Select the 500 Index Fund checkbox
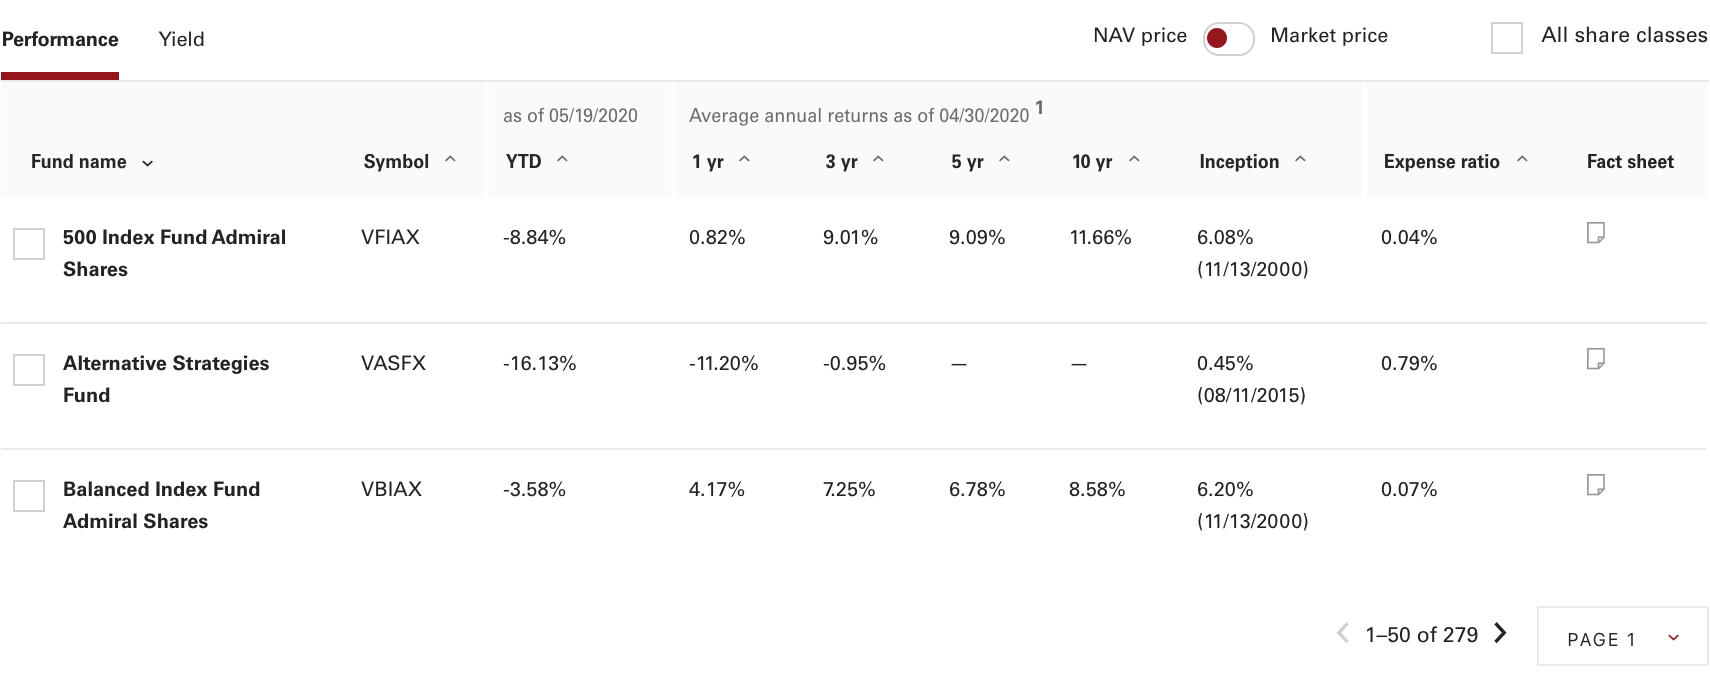 (x=29, y=244)
